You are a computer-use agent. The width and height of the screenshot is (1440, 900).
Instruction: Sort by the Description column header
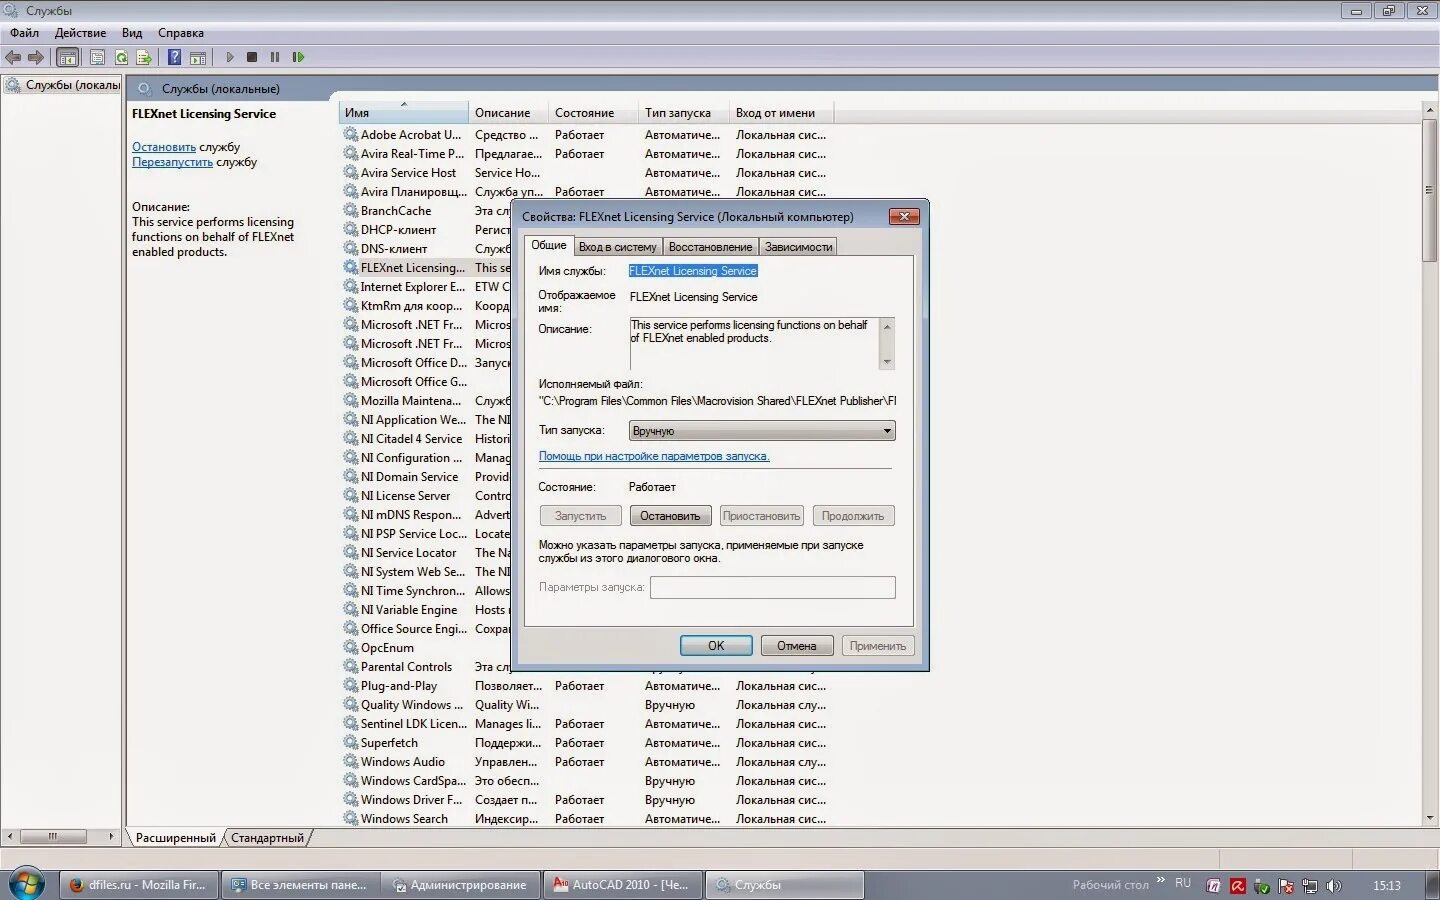508,112
